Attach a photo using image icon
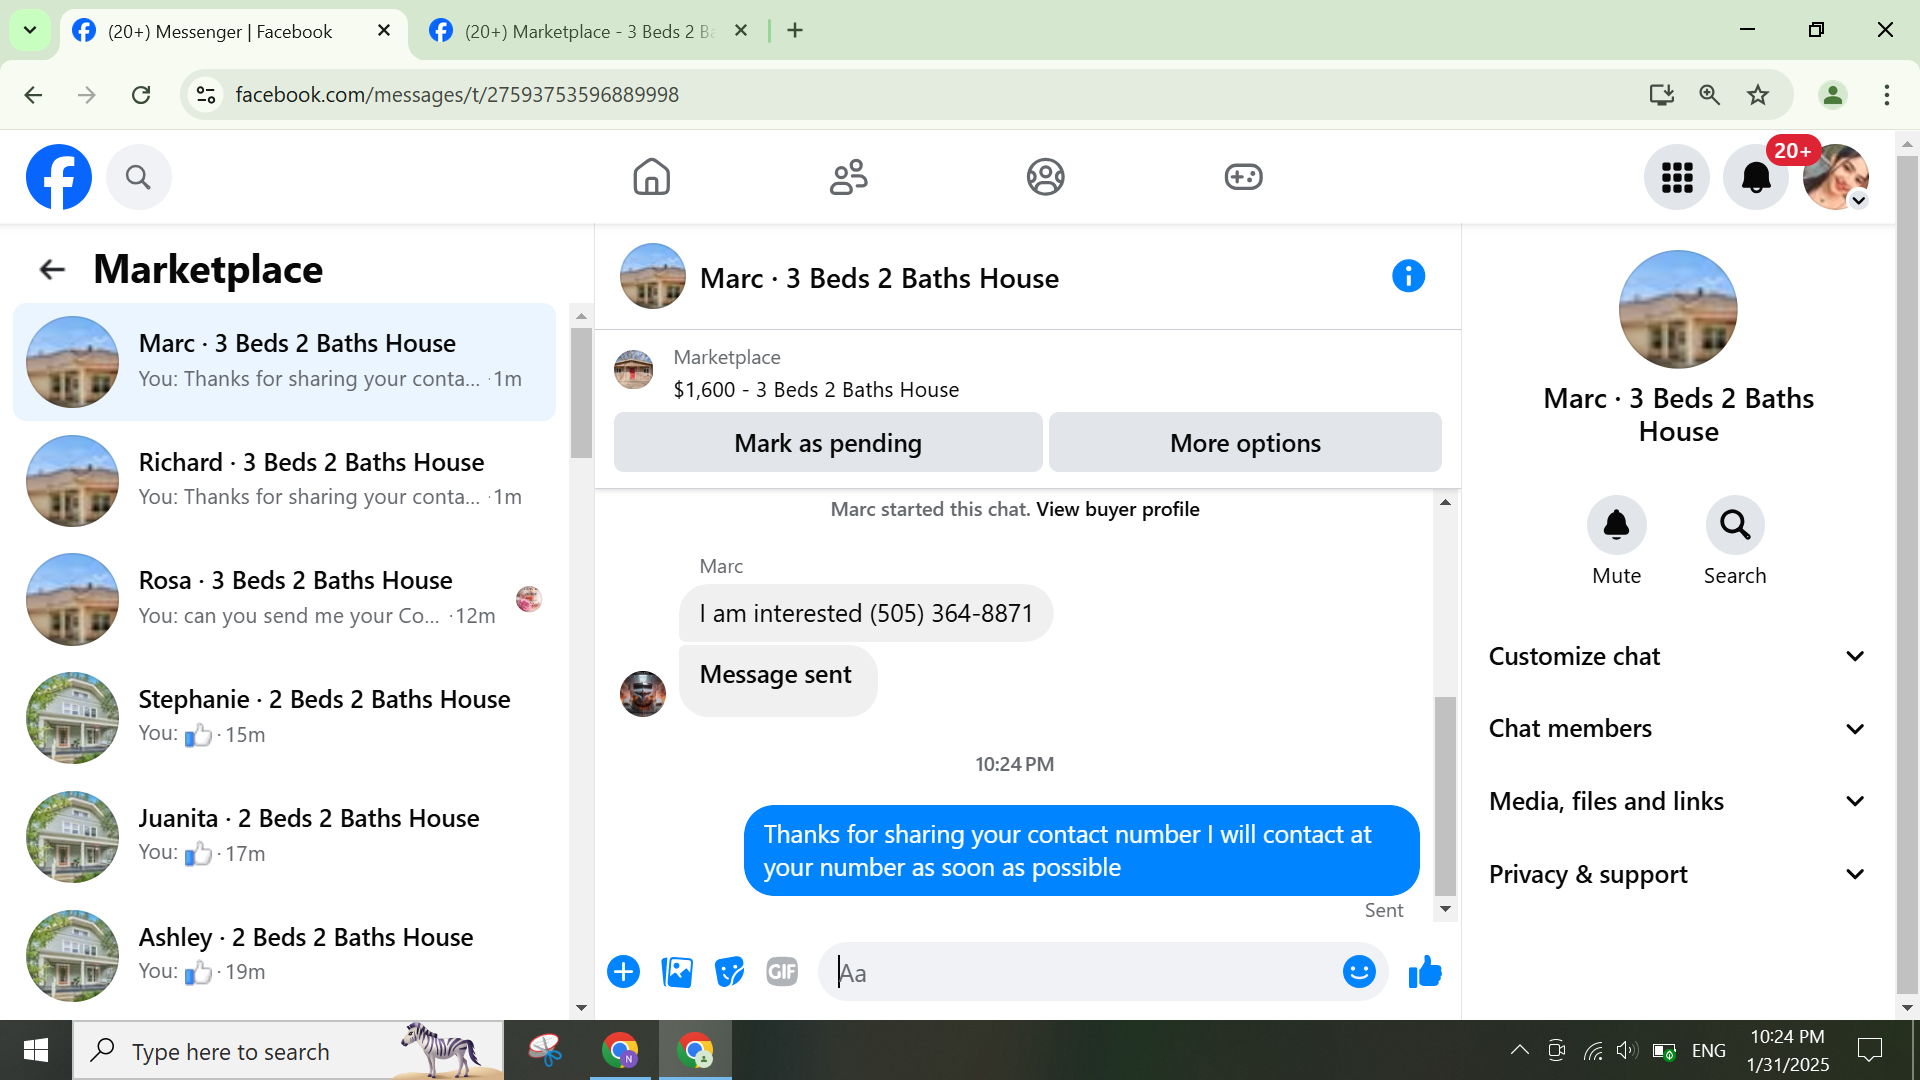The image size is (1920, 1080). (677, 972)
